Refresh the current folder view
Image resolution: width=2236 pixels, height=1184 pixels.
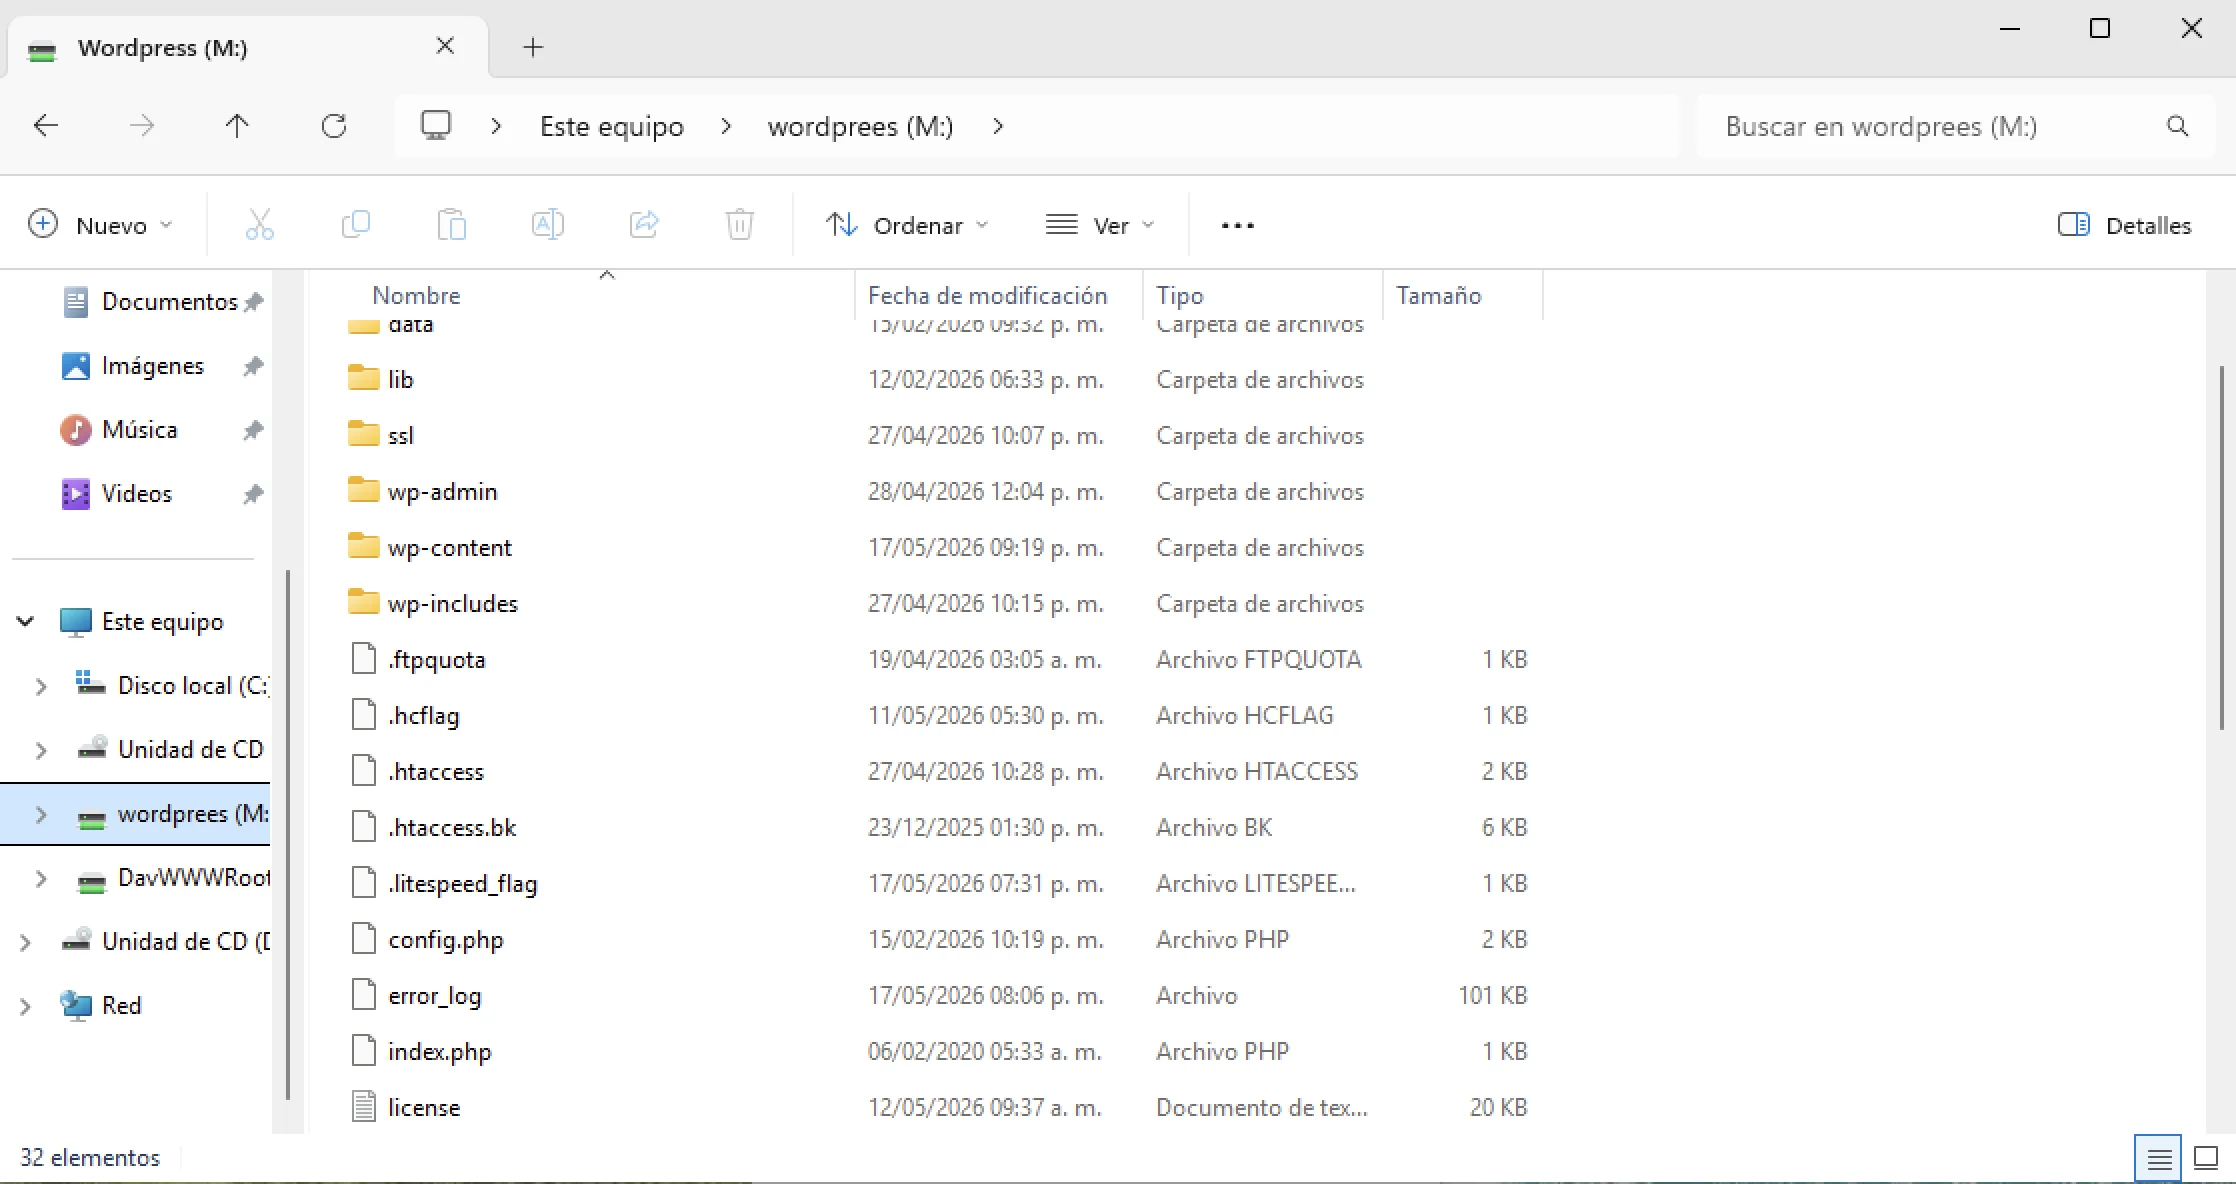[334, 126]
